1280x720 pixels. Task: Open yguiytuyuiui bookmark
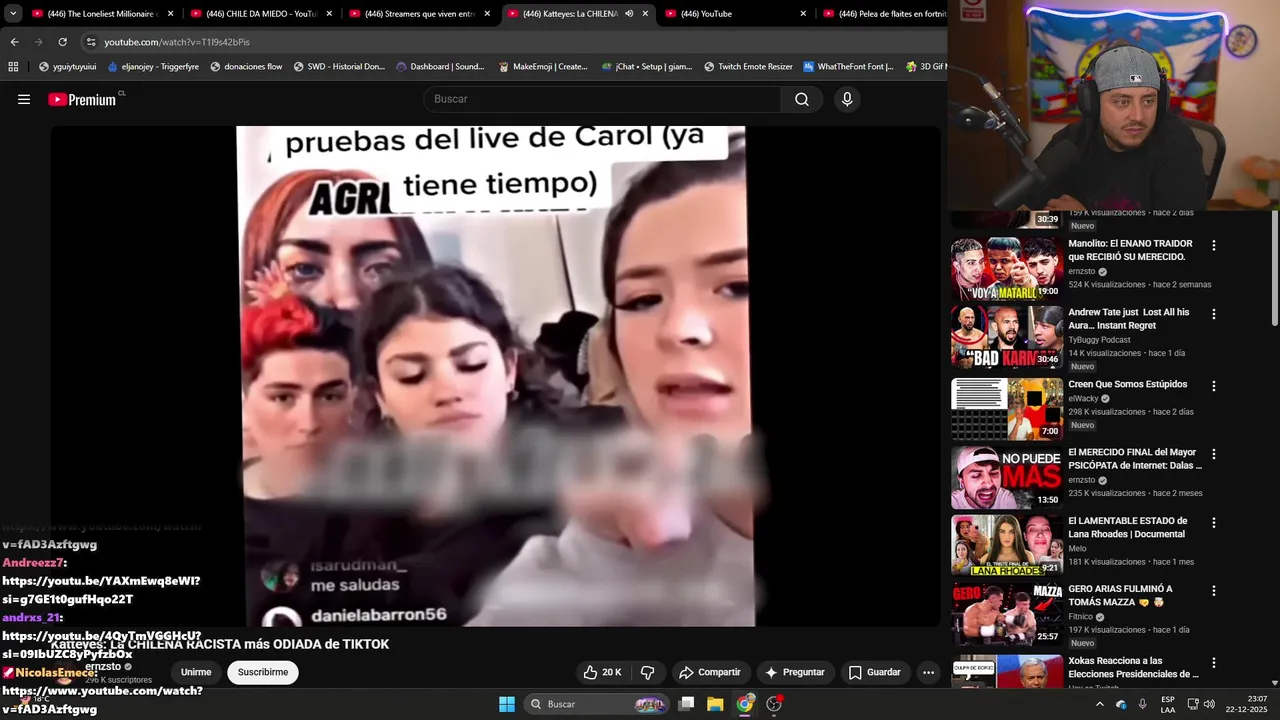67,66
